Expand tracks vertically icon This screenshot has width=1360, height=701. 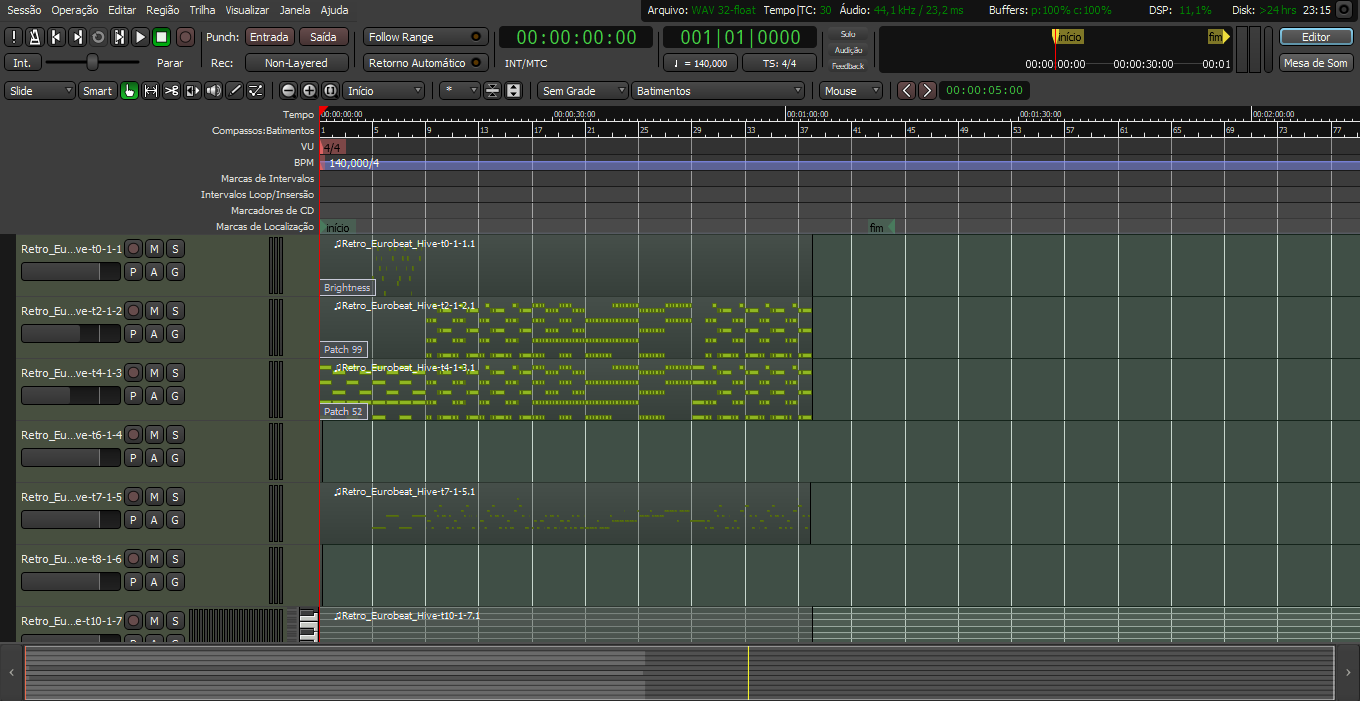tap(513, 90)
